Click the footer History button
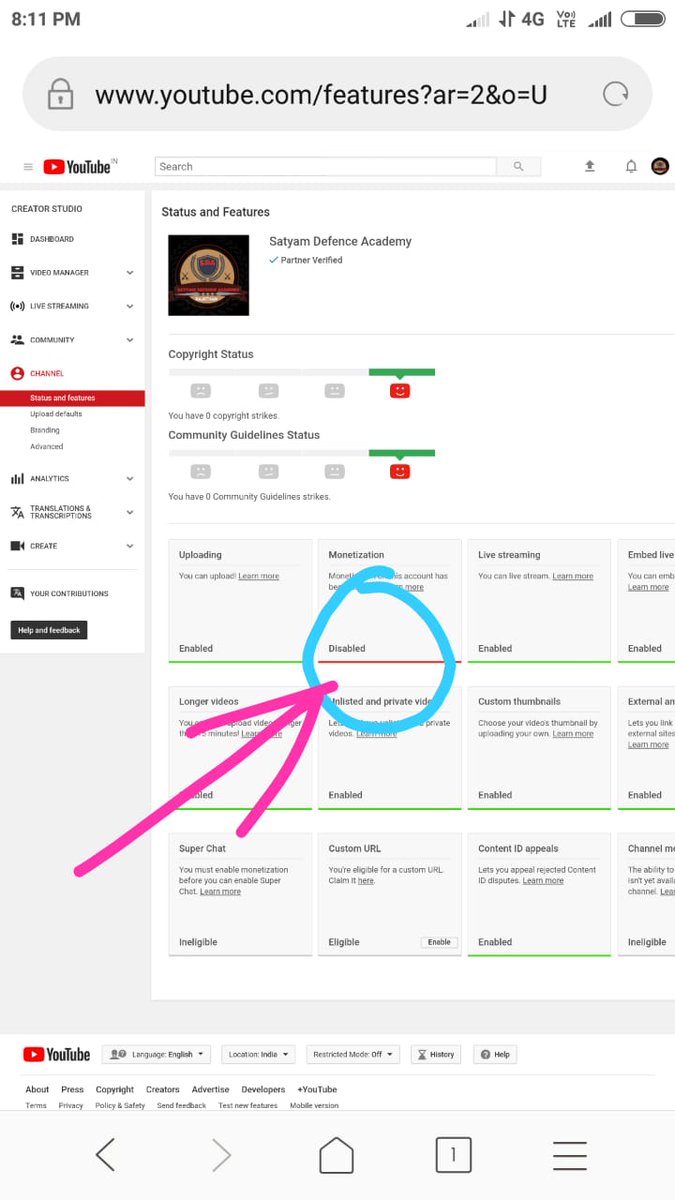 (436, 1054)
